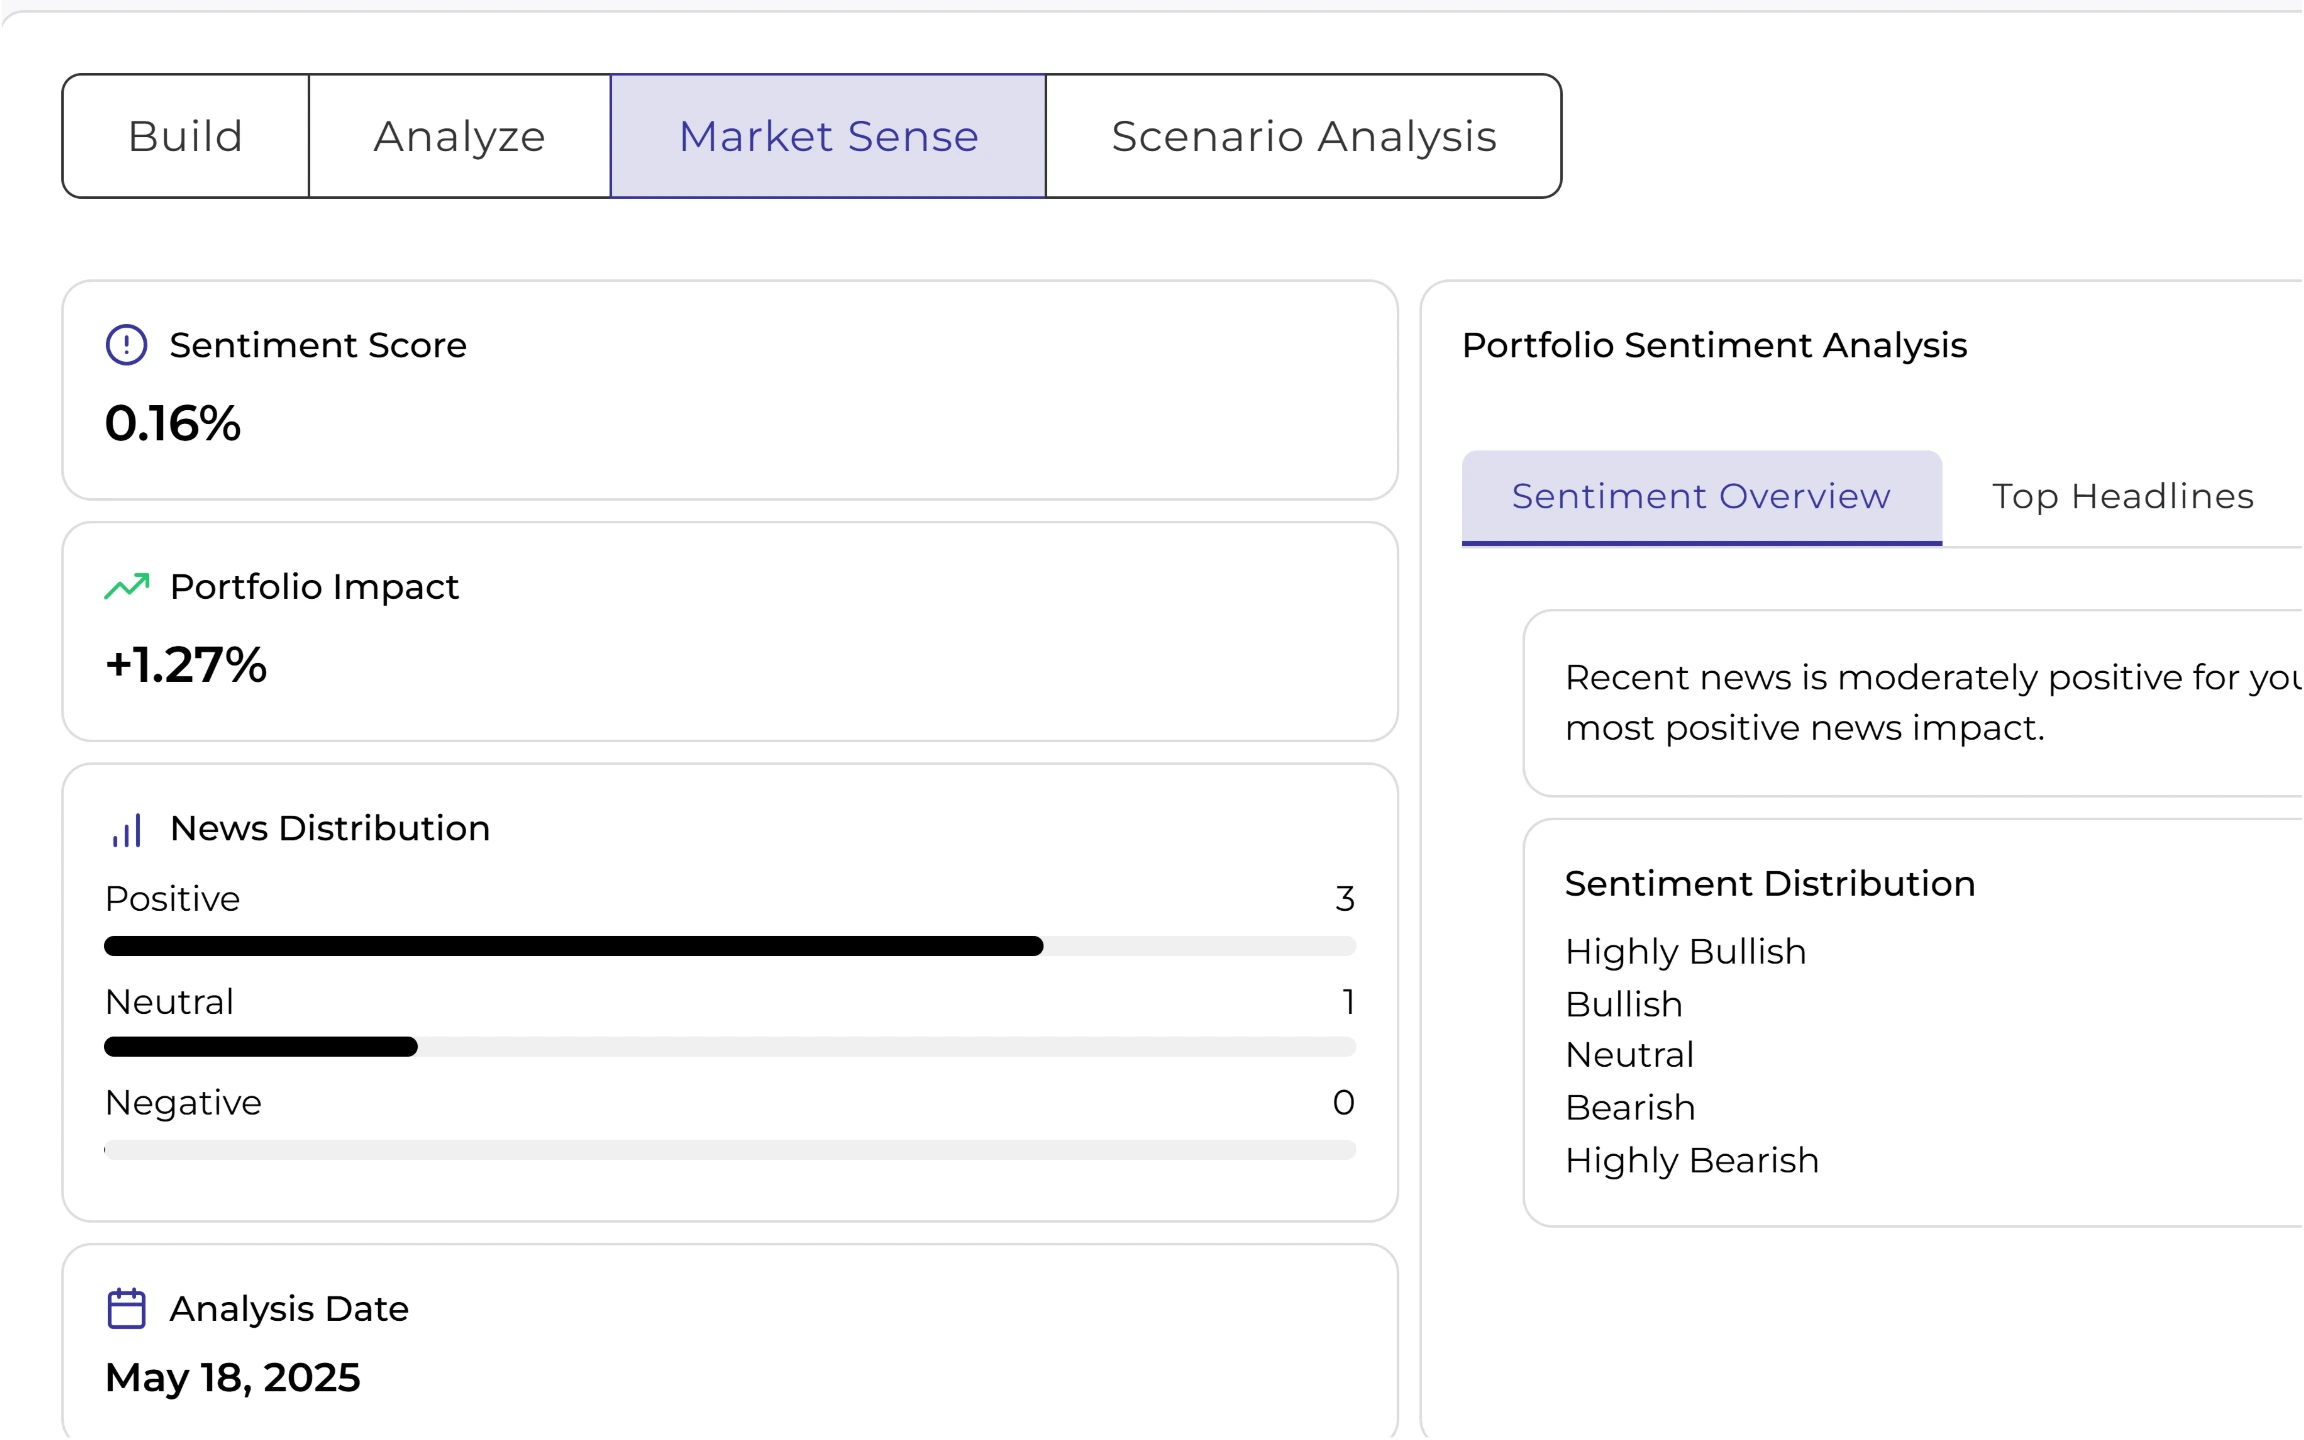Click the News Distribution heading
The height and width of the screenshot is (1440, 2304).
[330, 828]
